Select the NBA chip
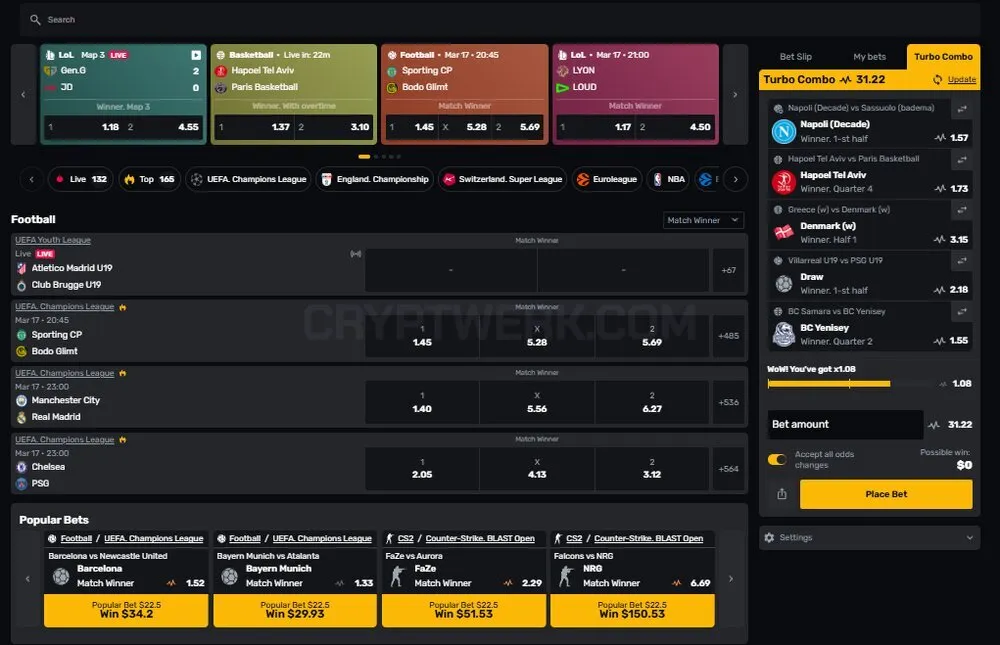 point(669,179)
